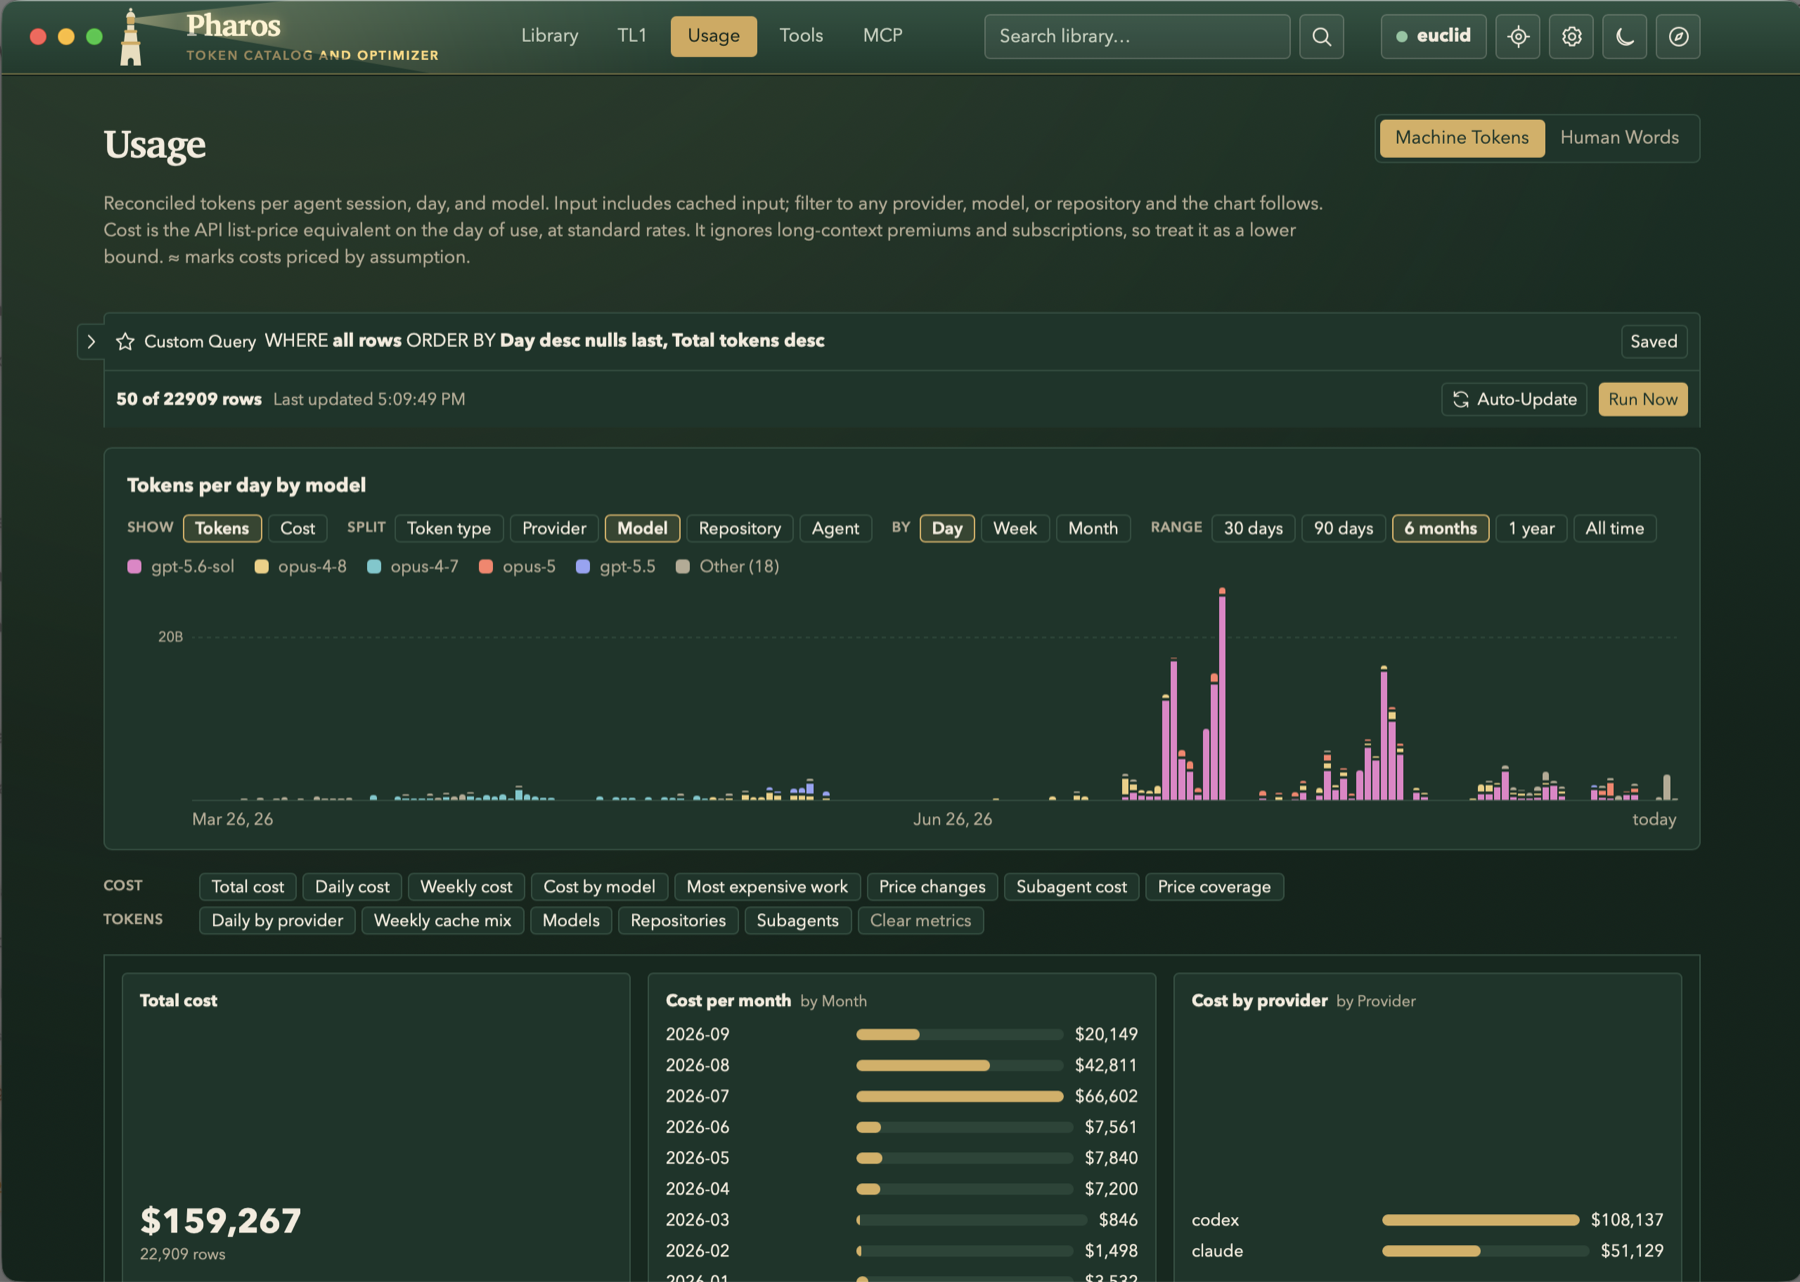The width and height of the screenshot is (1800, 1282).
Task: Select the Weekly cache mix metric
Action: point(442,921)
